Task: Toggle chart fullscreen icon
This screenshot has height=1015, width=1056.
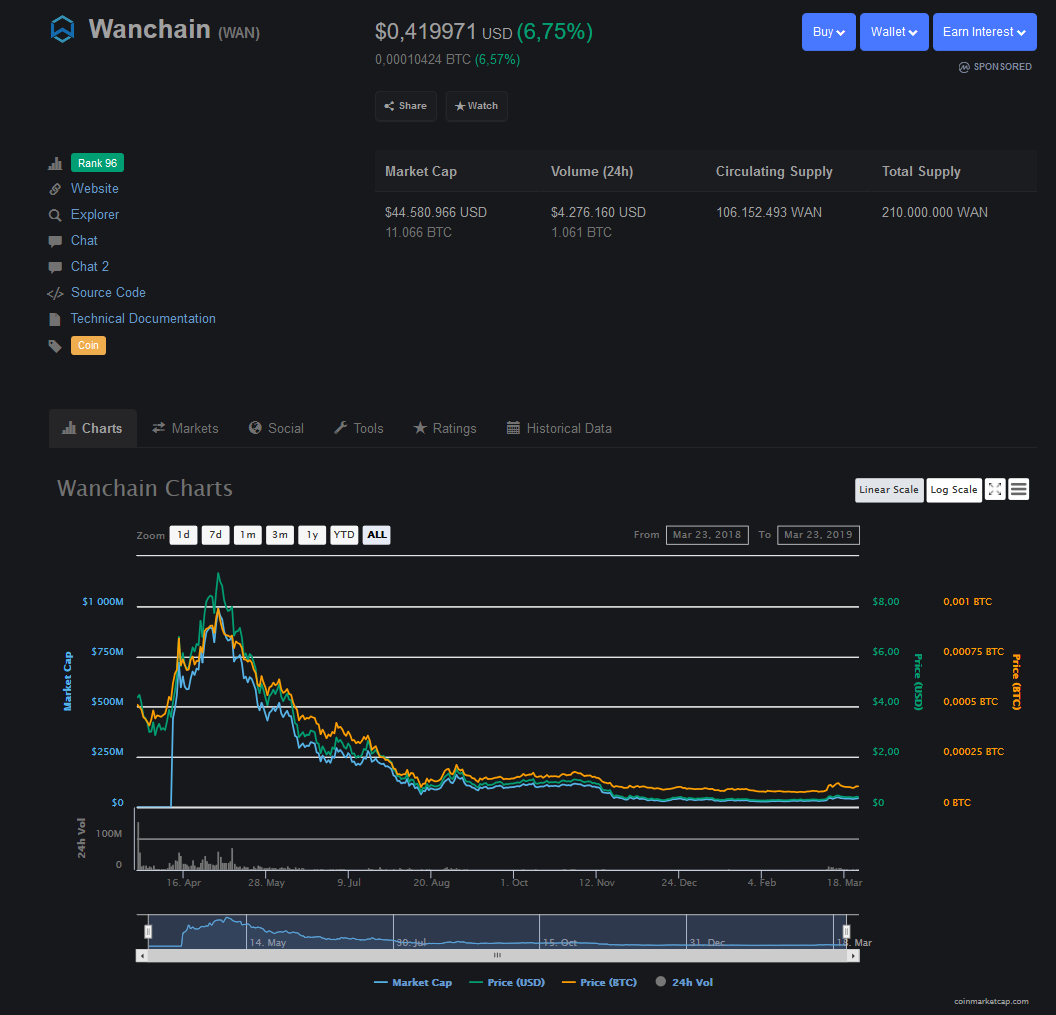Action: point(995,490)
